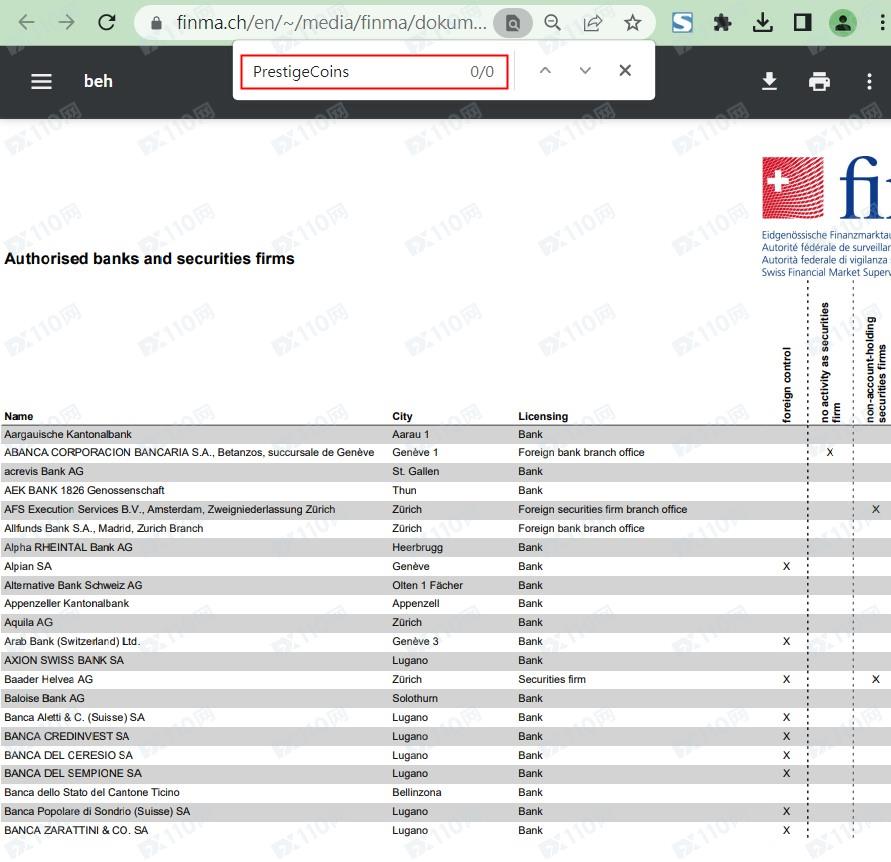
Task: Jump to next find result
Action: [585, 71]
